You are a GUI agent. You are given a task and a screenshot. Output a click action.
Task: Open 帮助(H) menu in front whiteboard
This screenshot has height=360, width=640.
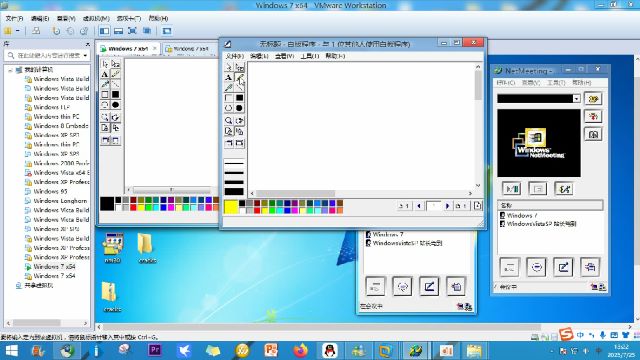[335, 56]
